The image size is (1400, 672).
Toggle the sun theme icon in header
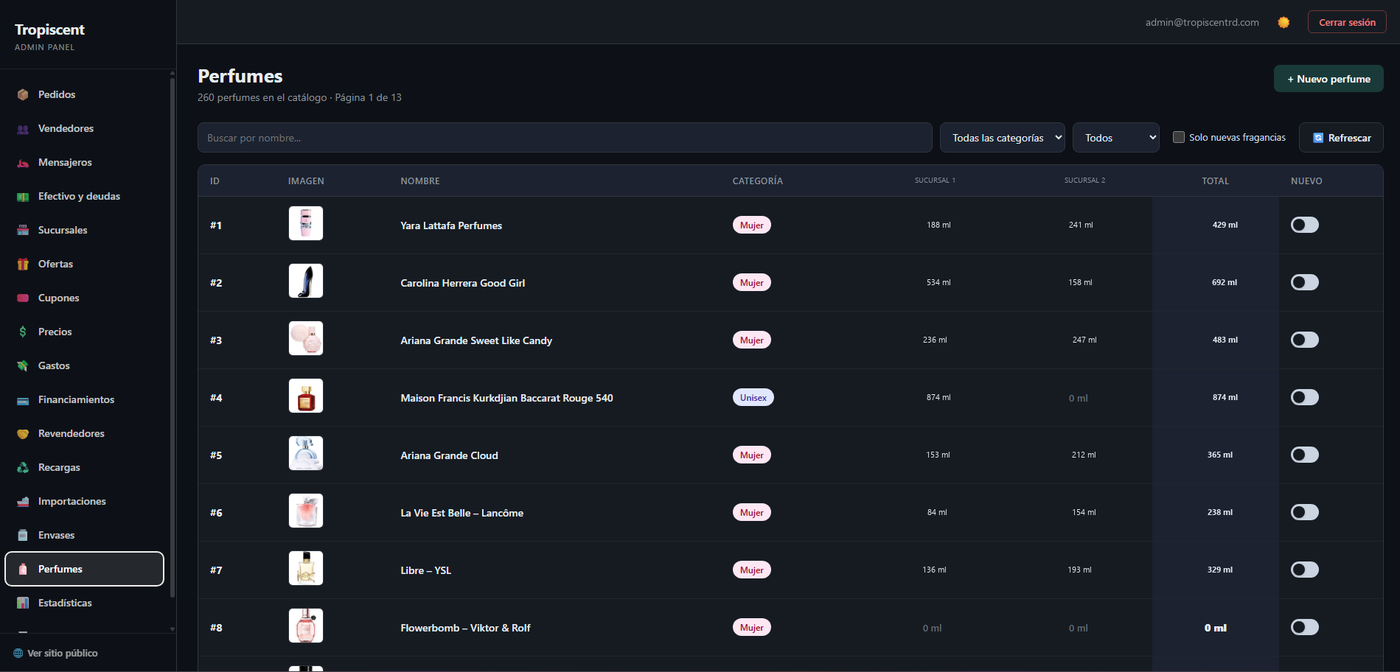[x=1284, y=22]
